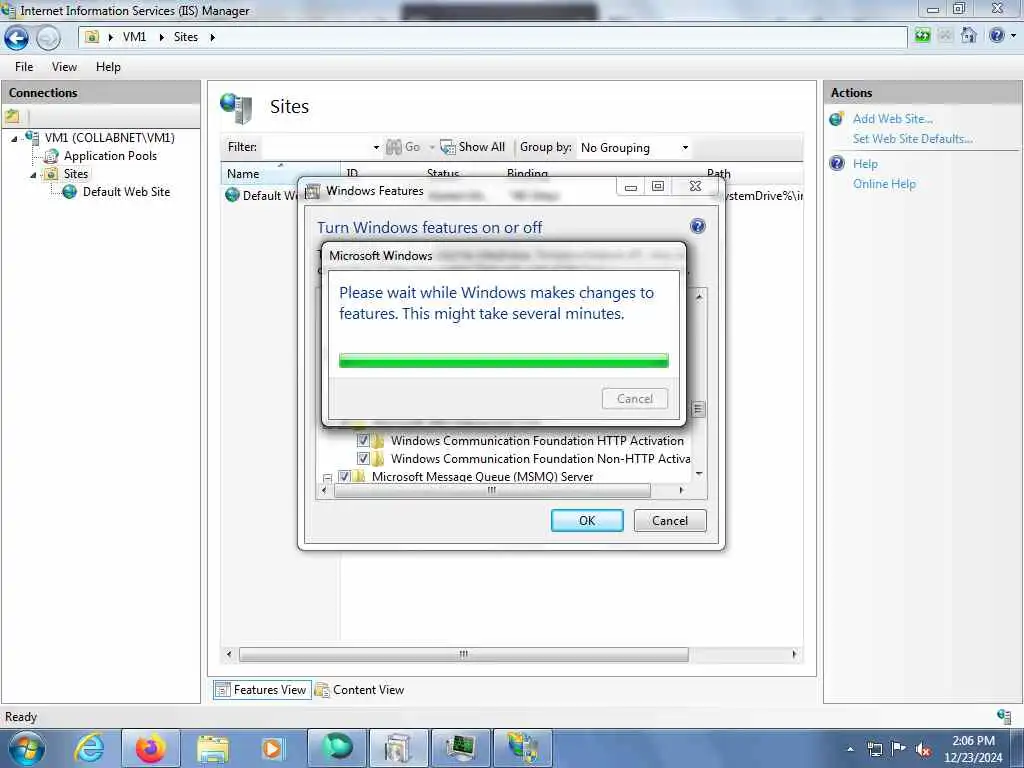Click the stop loading icon in IIS toolbar
The width and height of the screenshot is (1024, 768).
tap(945, 35)
